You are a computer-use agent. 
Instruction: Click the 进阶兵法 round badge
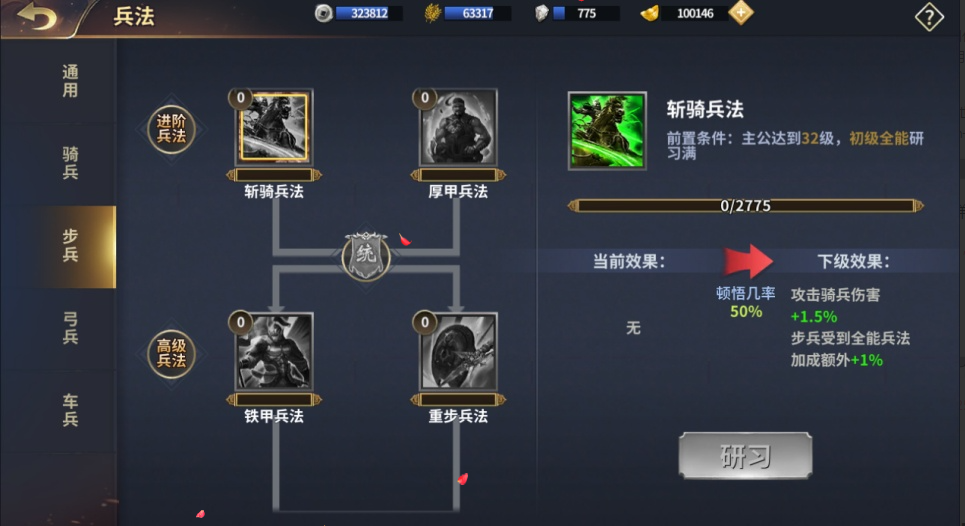point(171,129)
